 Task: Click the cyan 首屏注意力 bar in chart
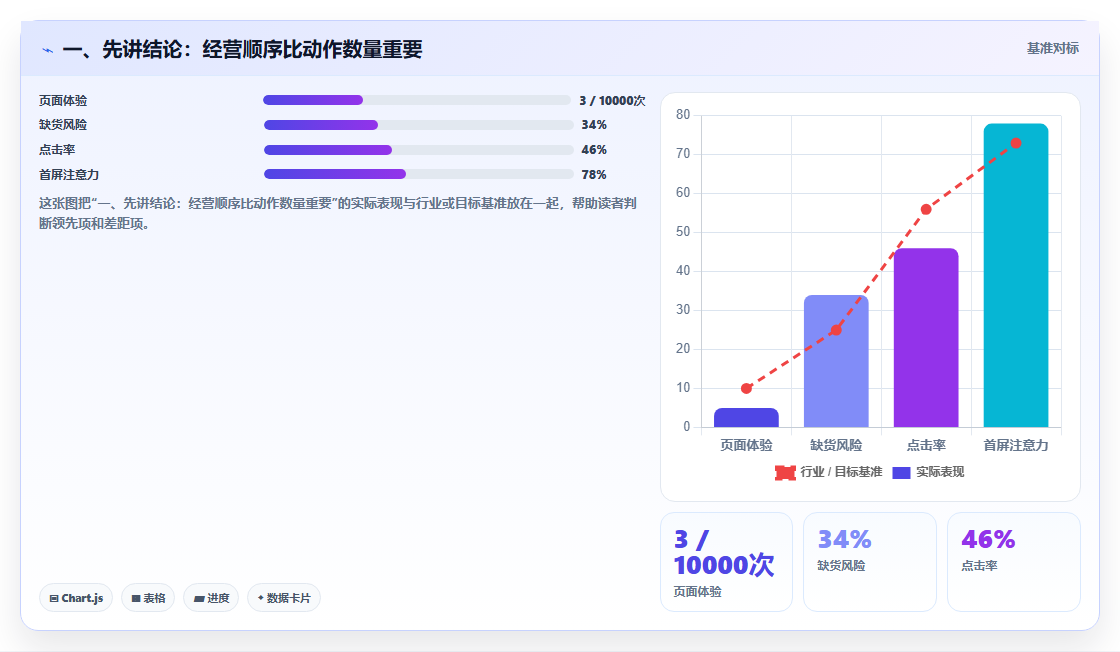1016,276
